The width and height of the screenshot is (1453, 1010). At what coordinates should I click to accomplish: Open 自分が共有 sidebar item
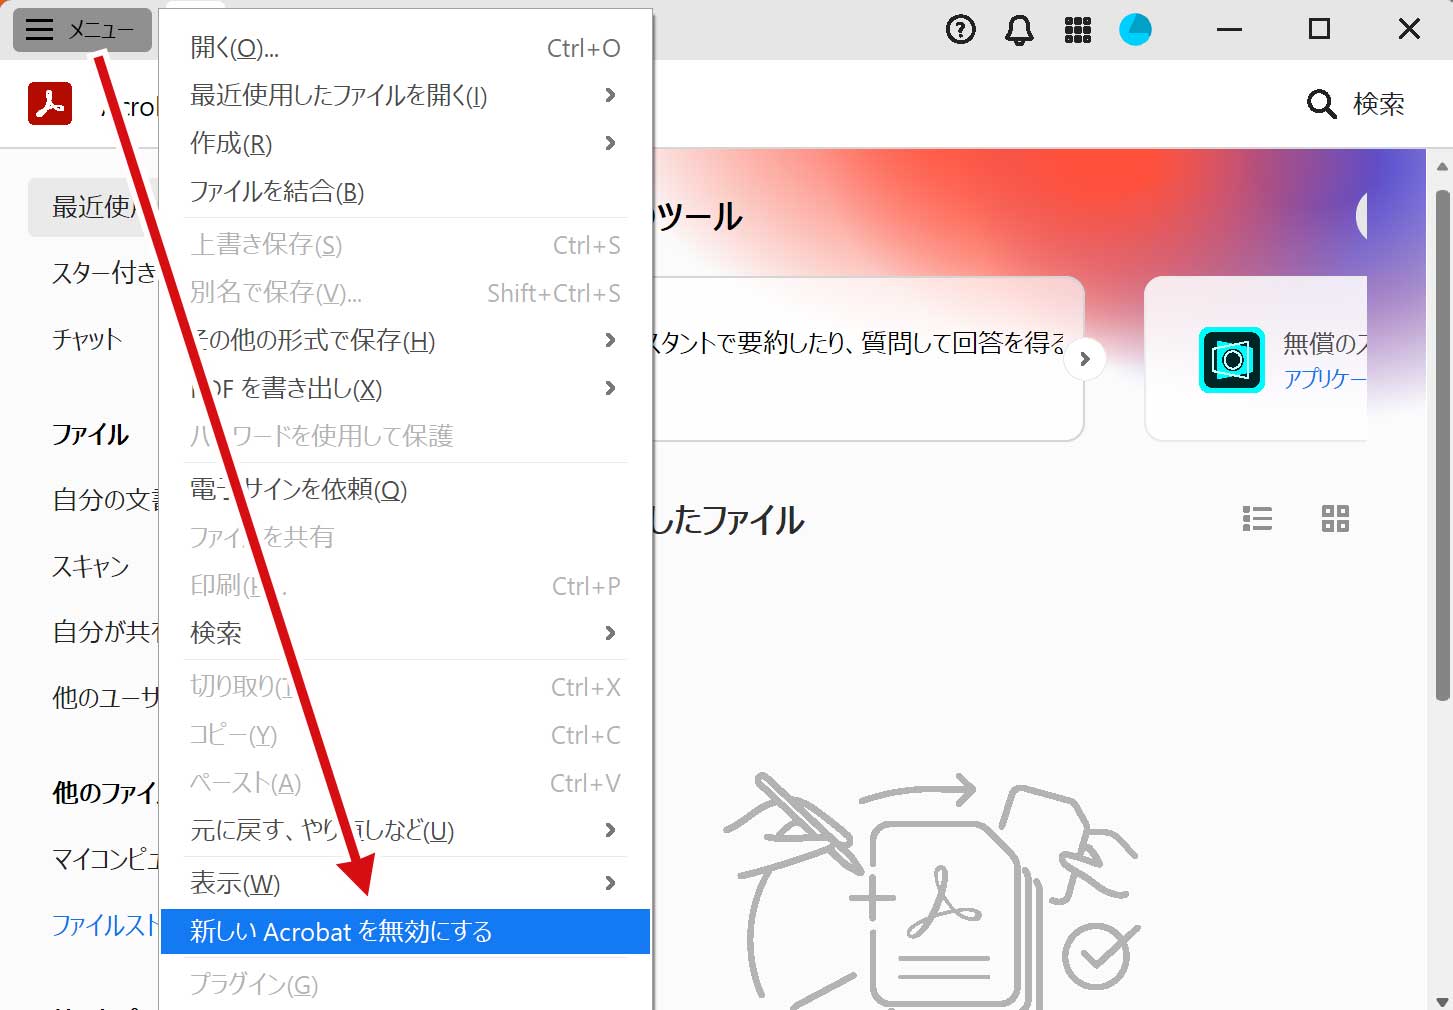tap(105, 631)
